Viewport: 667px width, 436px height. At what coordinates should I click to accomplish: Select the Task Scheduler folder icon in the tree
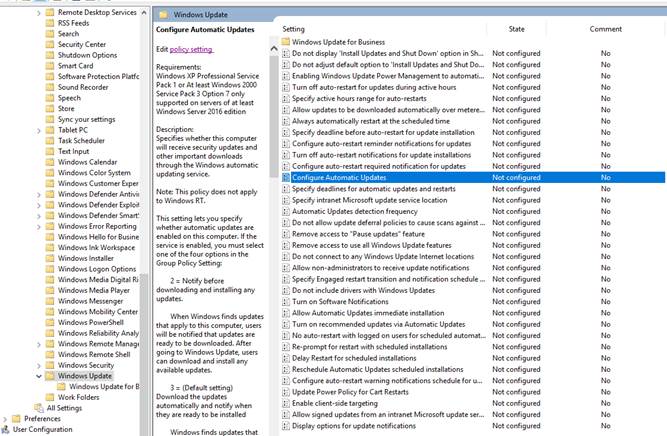click(x=50, y=141)
